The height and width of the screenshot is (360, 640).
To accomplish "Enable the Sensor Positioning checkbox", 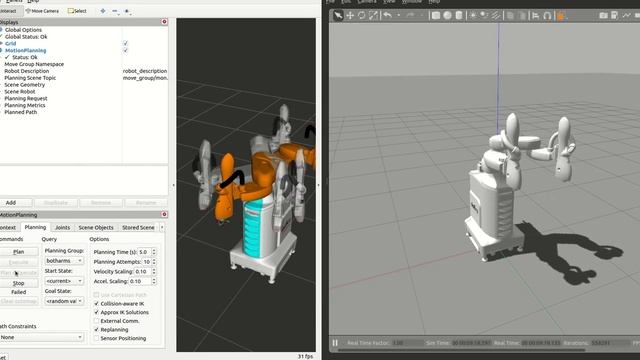I will pos(96,338).
